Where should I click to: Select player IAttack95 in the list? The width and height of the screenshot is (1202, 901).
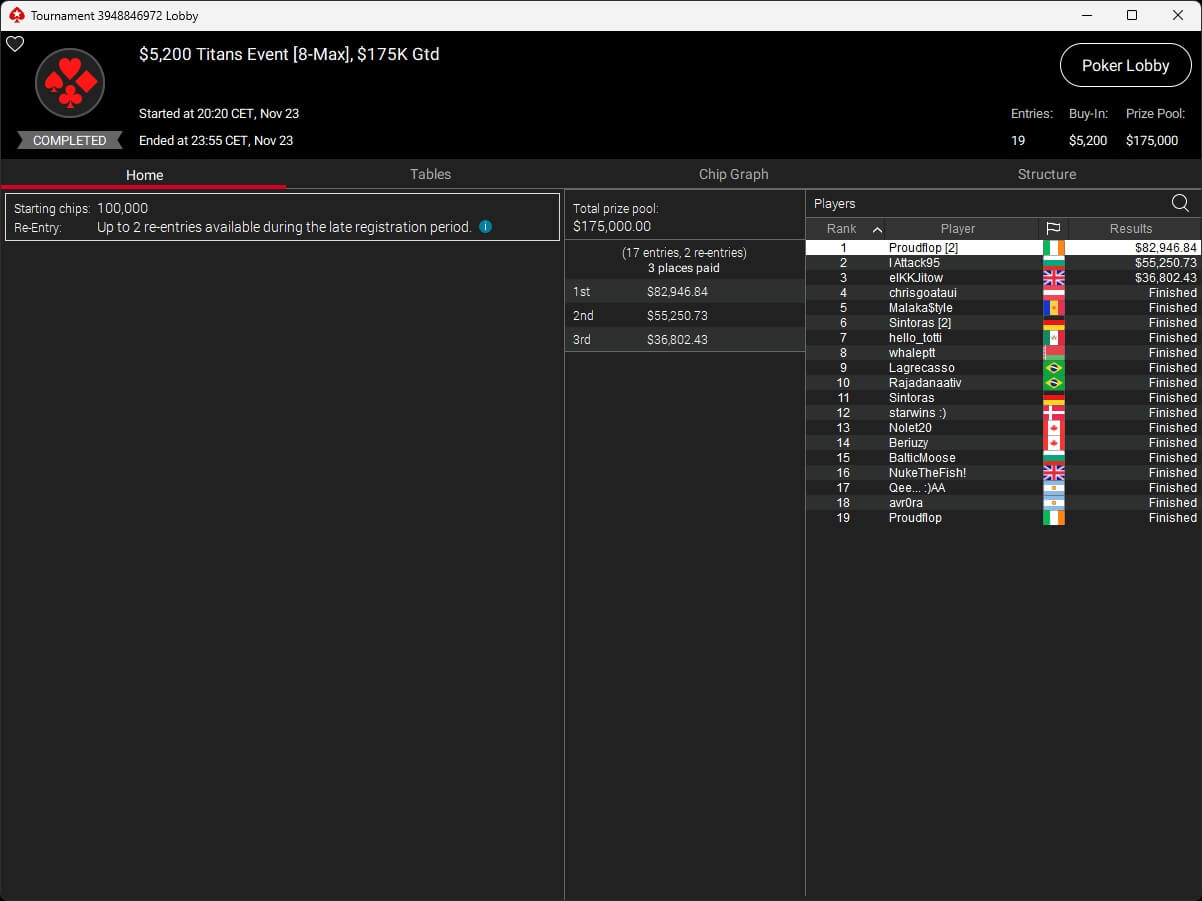(914, 263)
